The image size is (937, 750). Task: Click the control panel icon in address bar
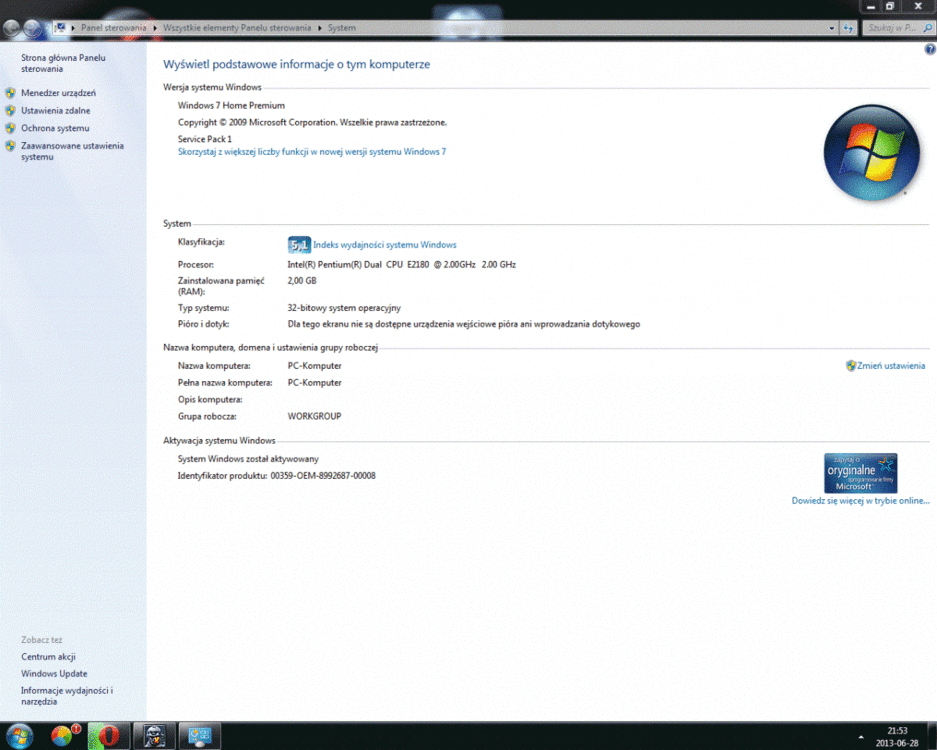coord(60,27)
